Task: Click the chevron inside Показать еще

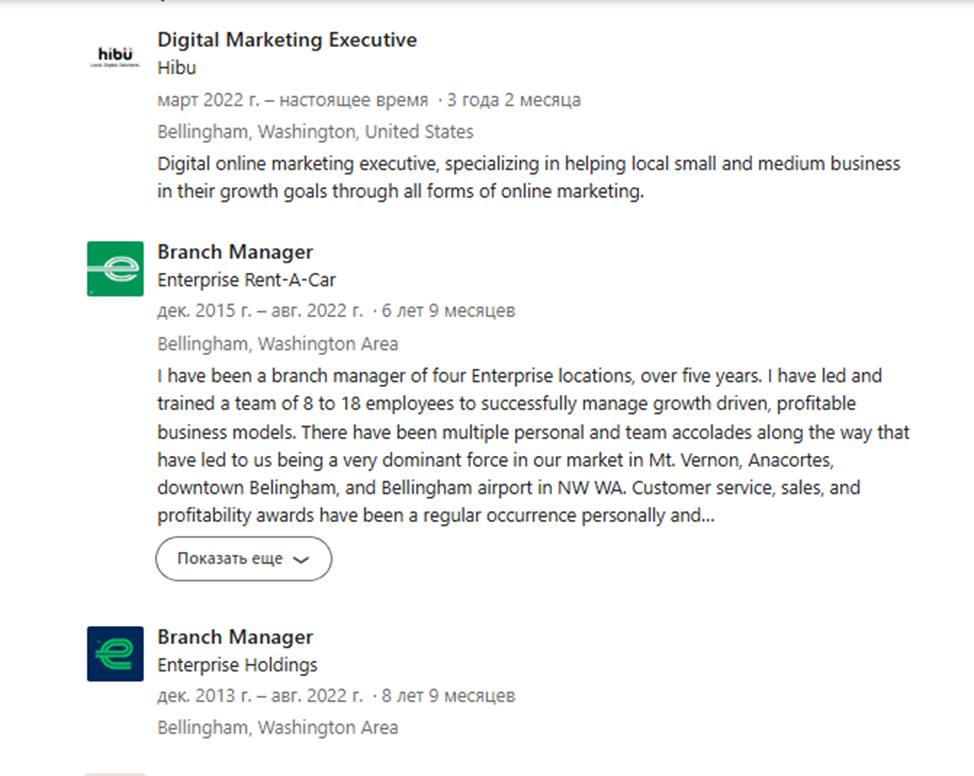Action: [301, 560]
